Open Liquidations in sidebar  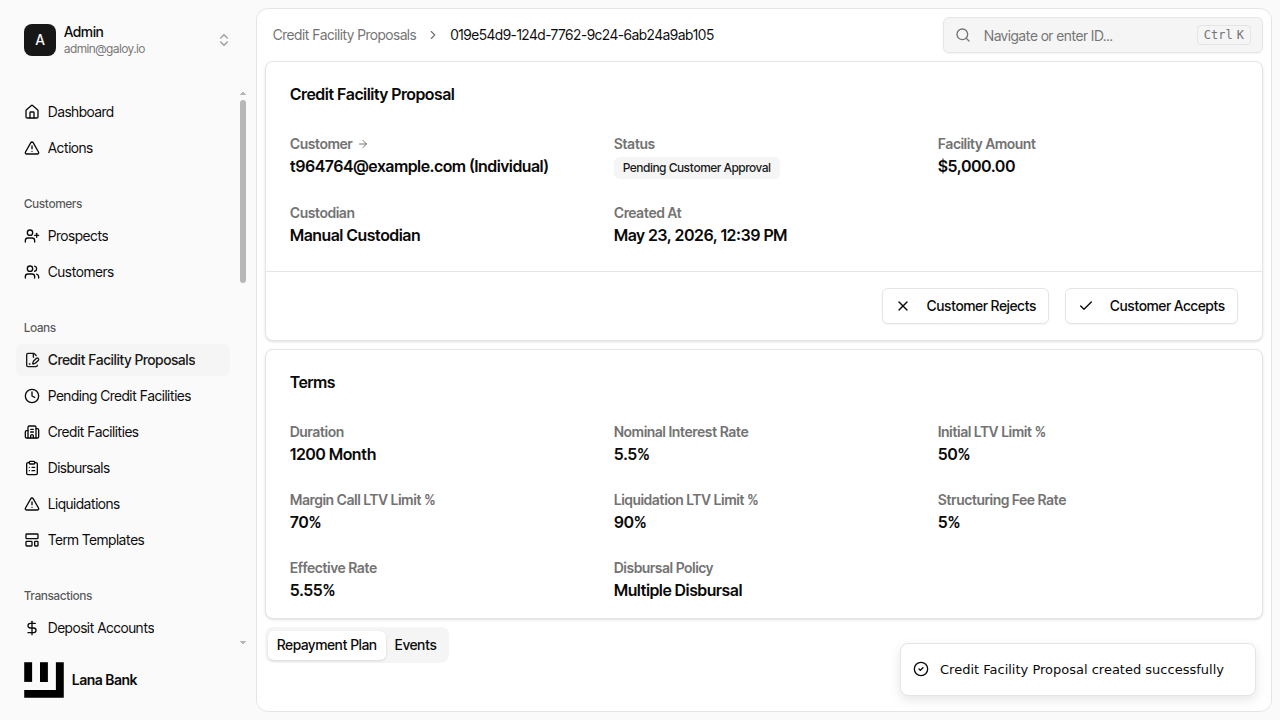coord(123,504)
